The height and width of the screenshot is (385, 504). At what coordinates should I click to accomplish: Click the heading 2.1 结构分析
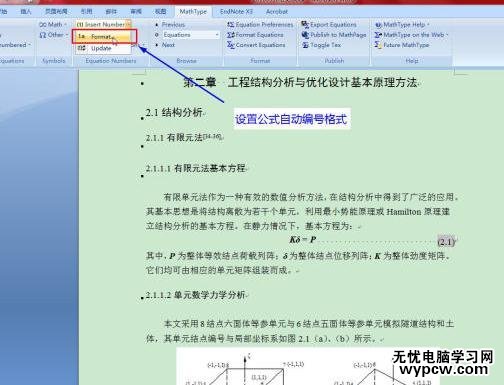174,113
